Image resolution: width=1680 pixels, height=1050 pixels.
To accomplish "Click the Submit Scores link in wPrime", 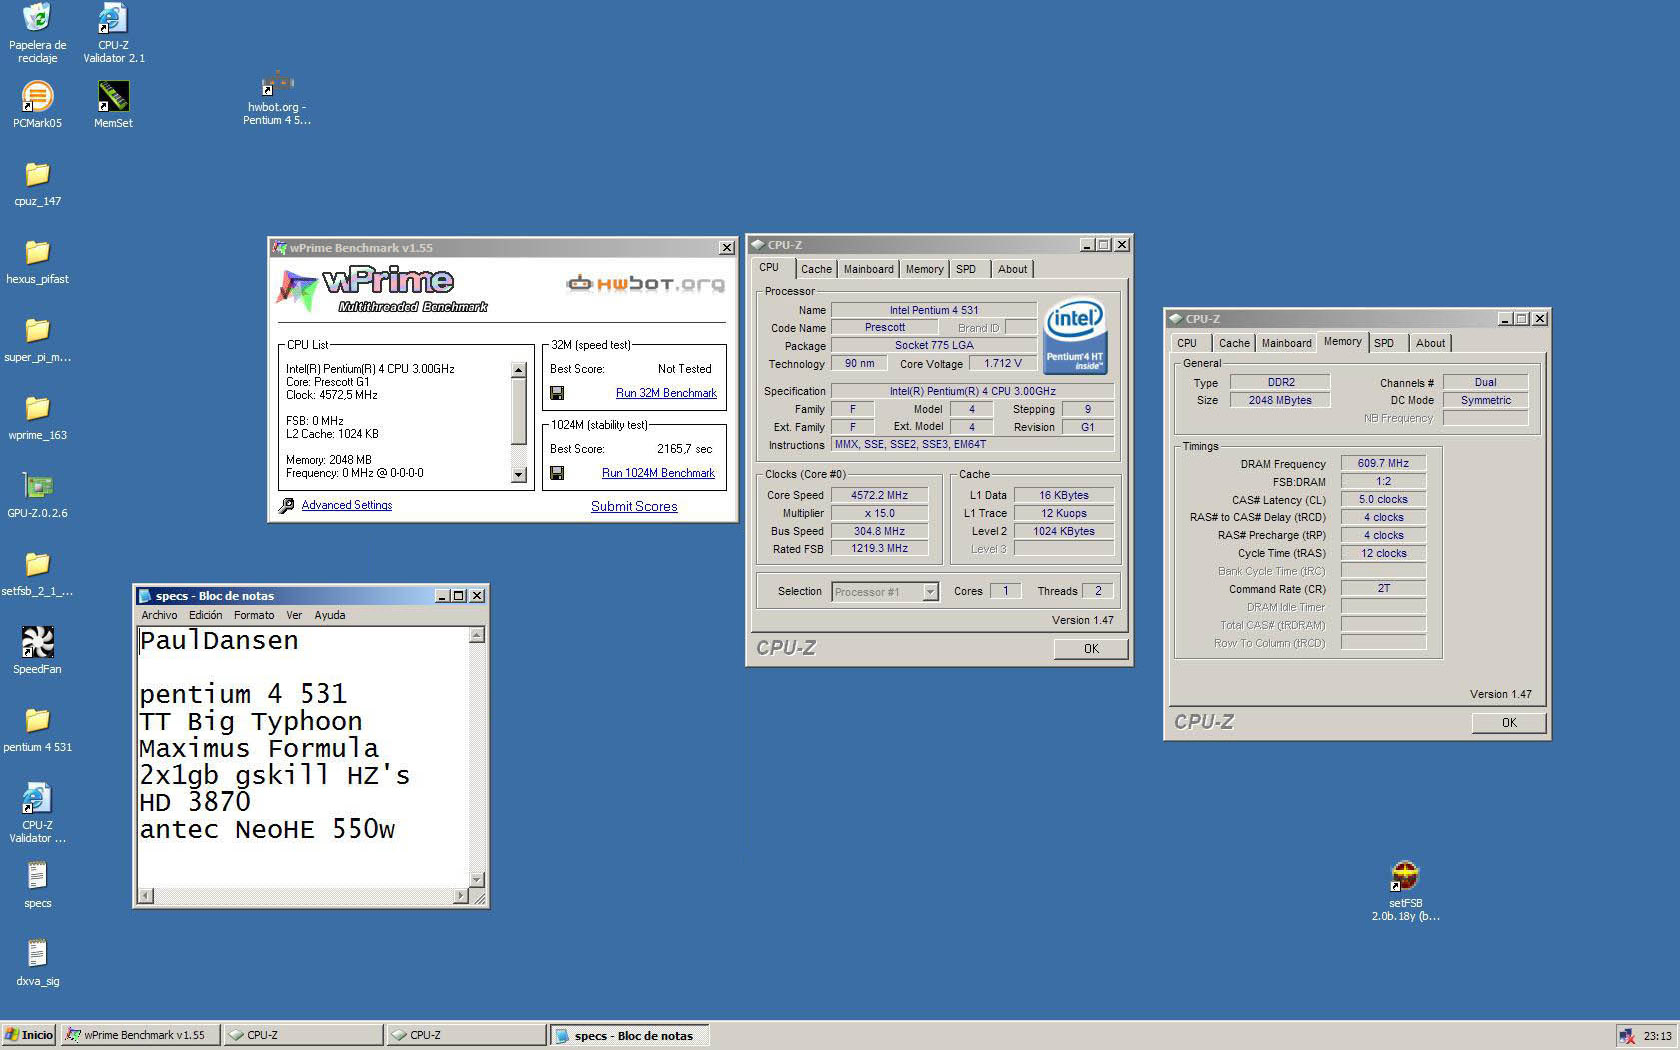I will tap(634, 506).
